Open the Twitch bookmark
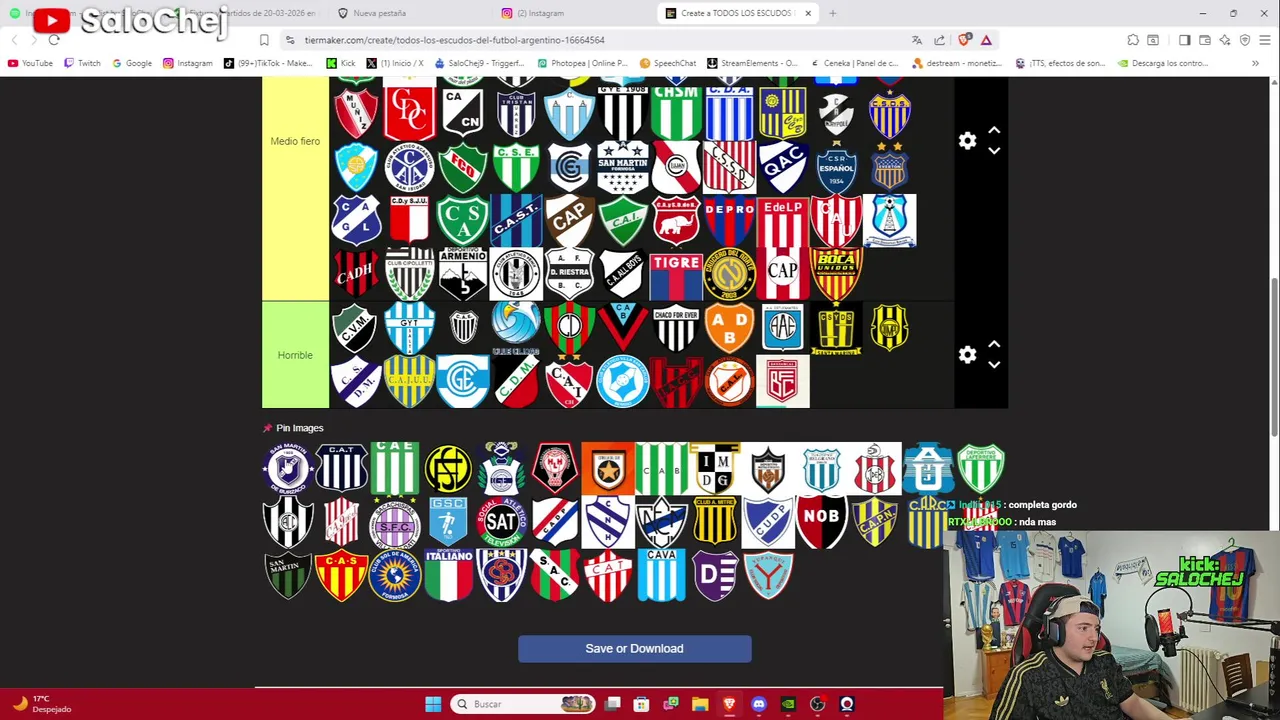Viewport: 1280px width, 720px height. click(82, 63)
